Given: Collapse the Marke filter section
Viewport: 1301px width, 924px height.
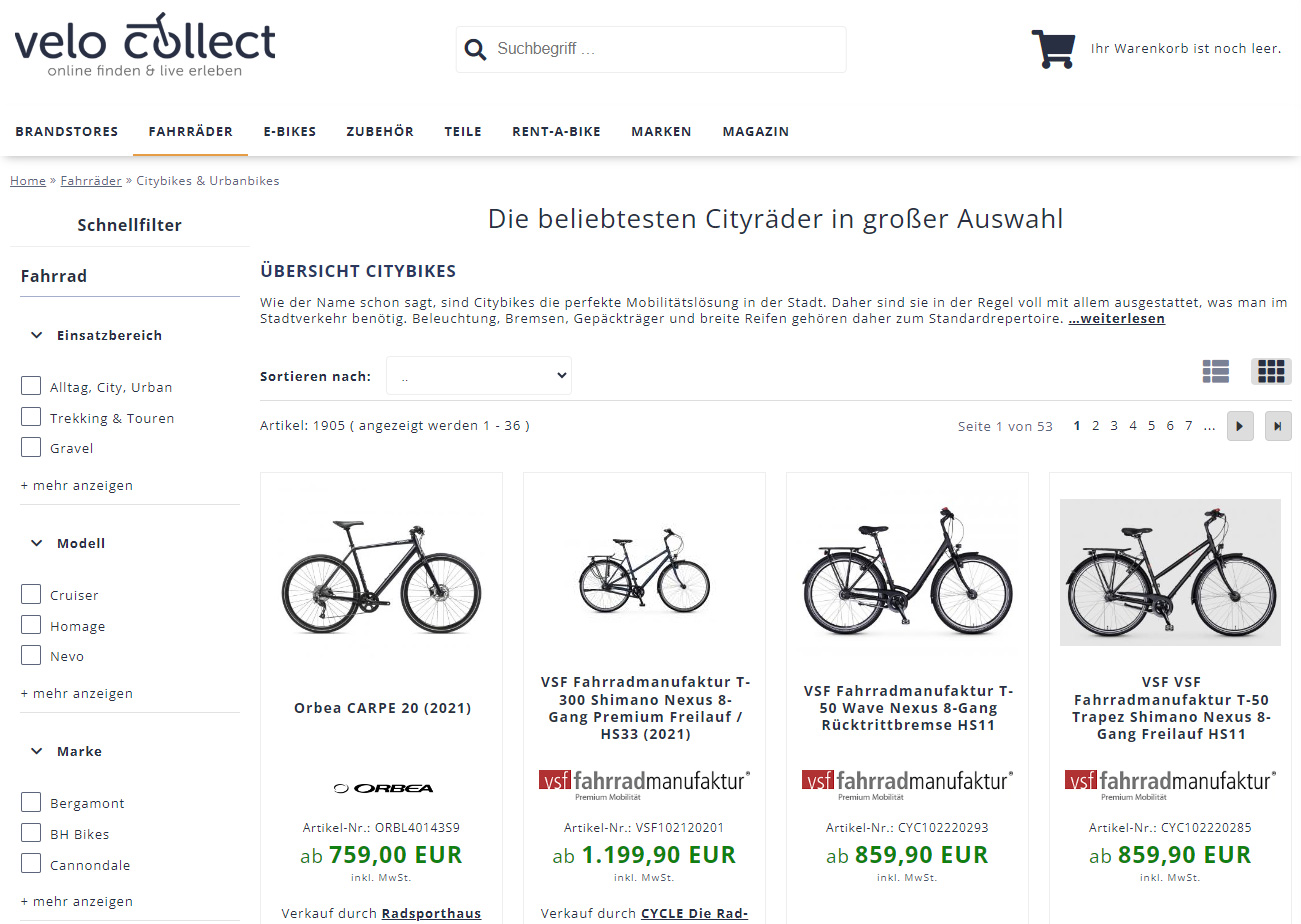Looking at the screenshot, I should [37, 751].
